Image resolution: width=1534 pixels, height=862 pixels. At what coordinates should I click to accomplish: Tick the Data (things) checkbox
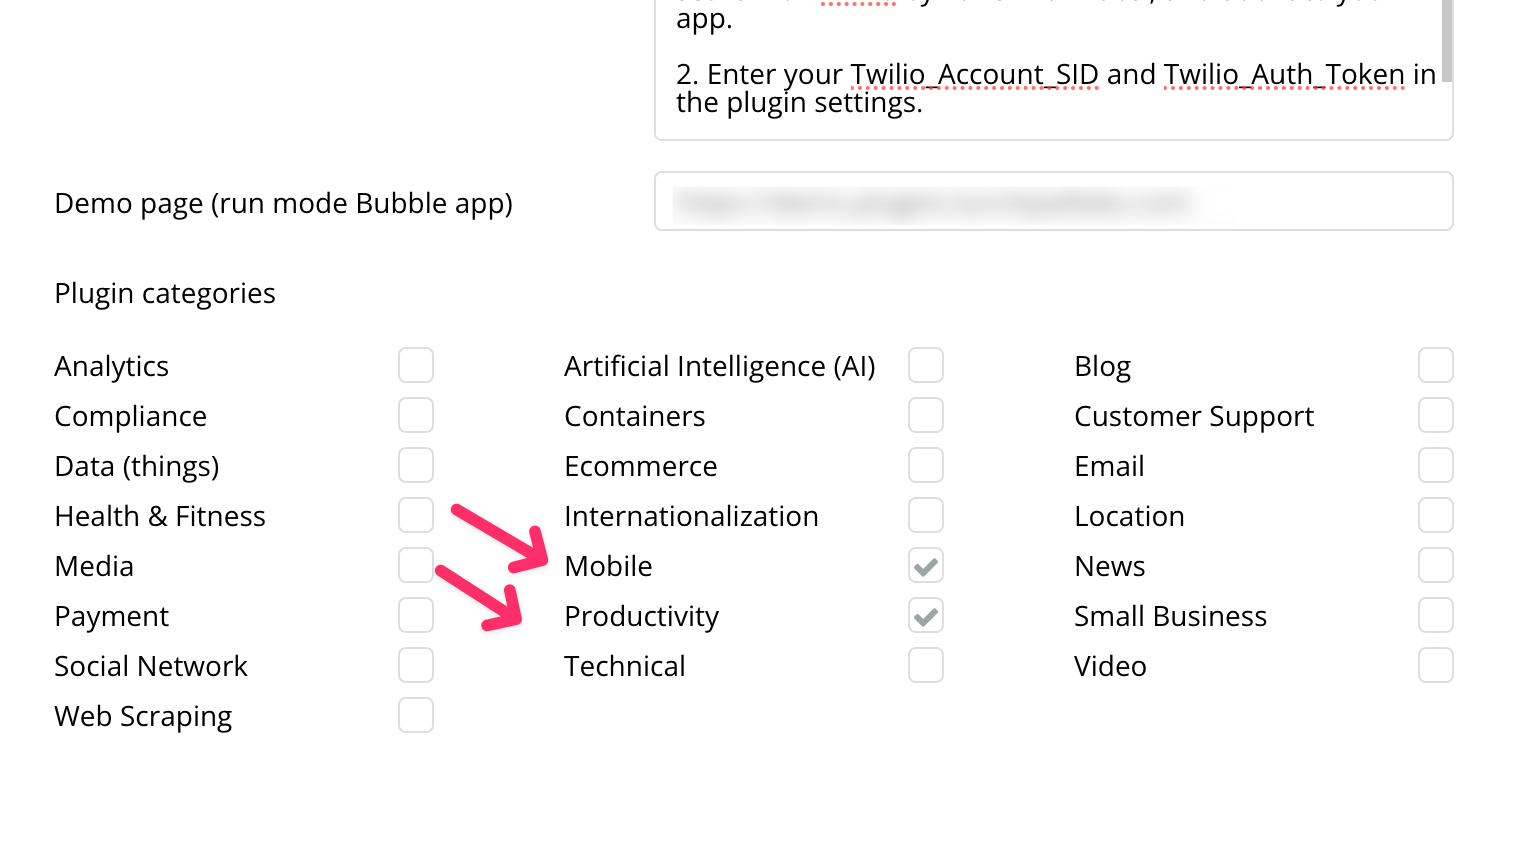click(x=416, y=465)
